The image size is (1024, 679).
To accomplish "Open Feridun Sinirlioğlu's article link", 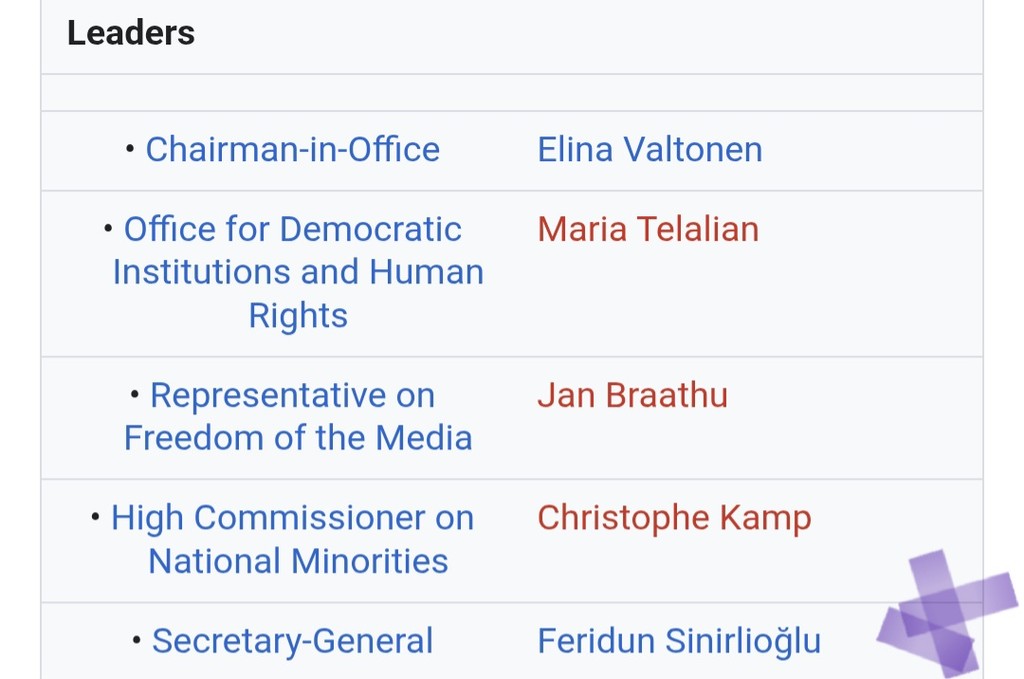I will (679, 640).
